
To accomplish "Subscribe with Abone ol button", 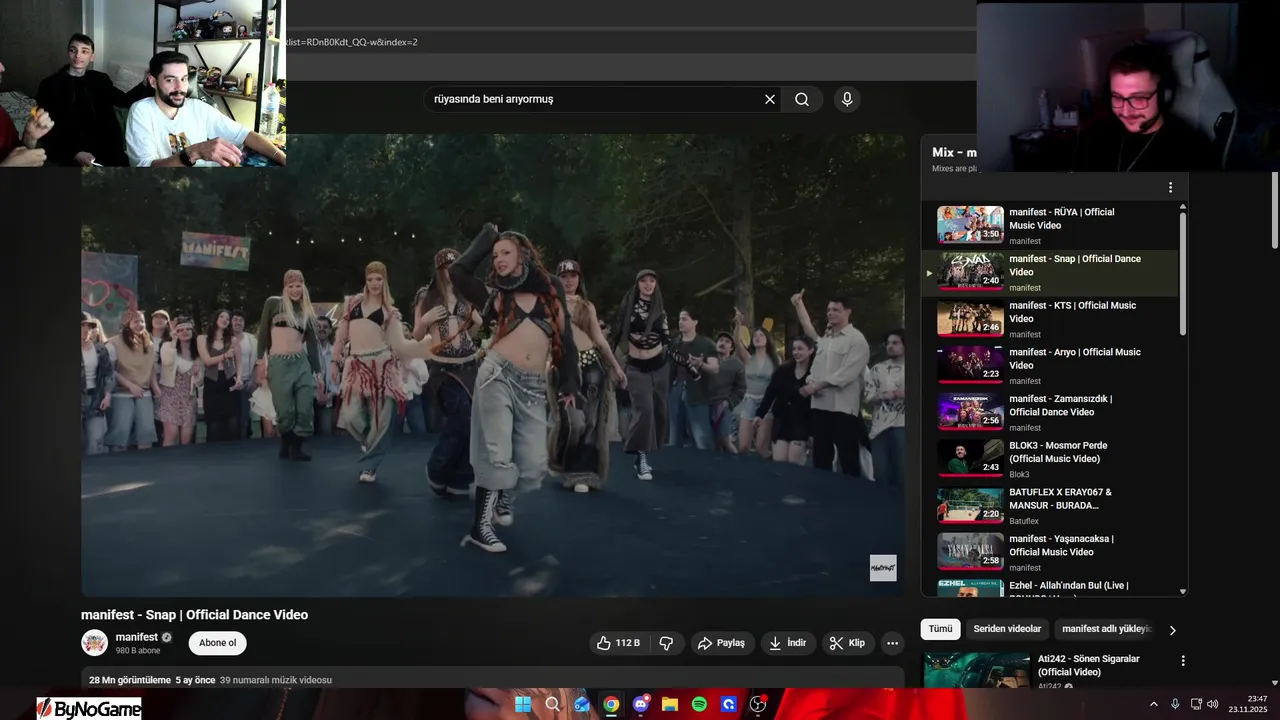I will click(x=218, y=643).
